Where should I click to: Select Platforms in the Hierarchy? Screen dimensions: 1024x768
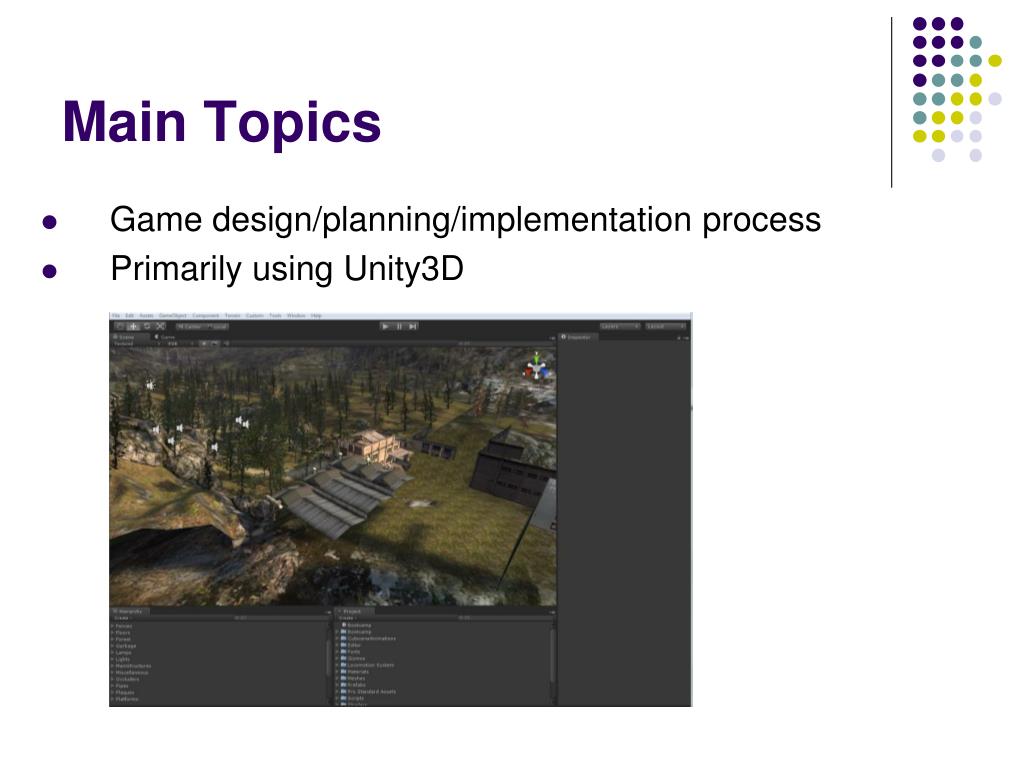pos(127,699)
